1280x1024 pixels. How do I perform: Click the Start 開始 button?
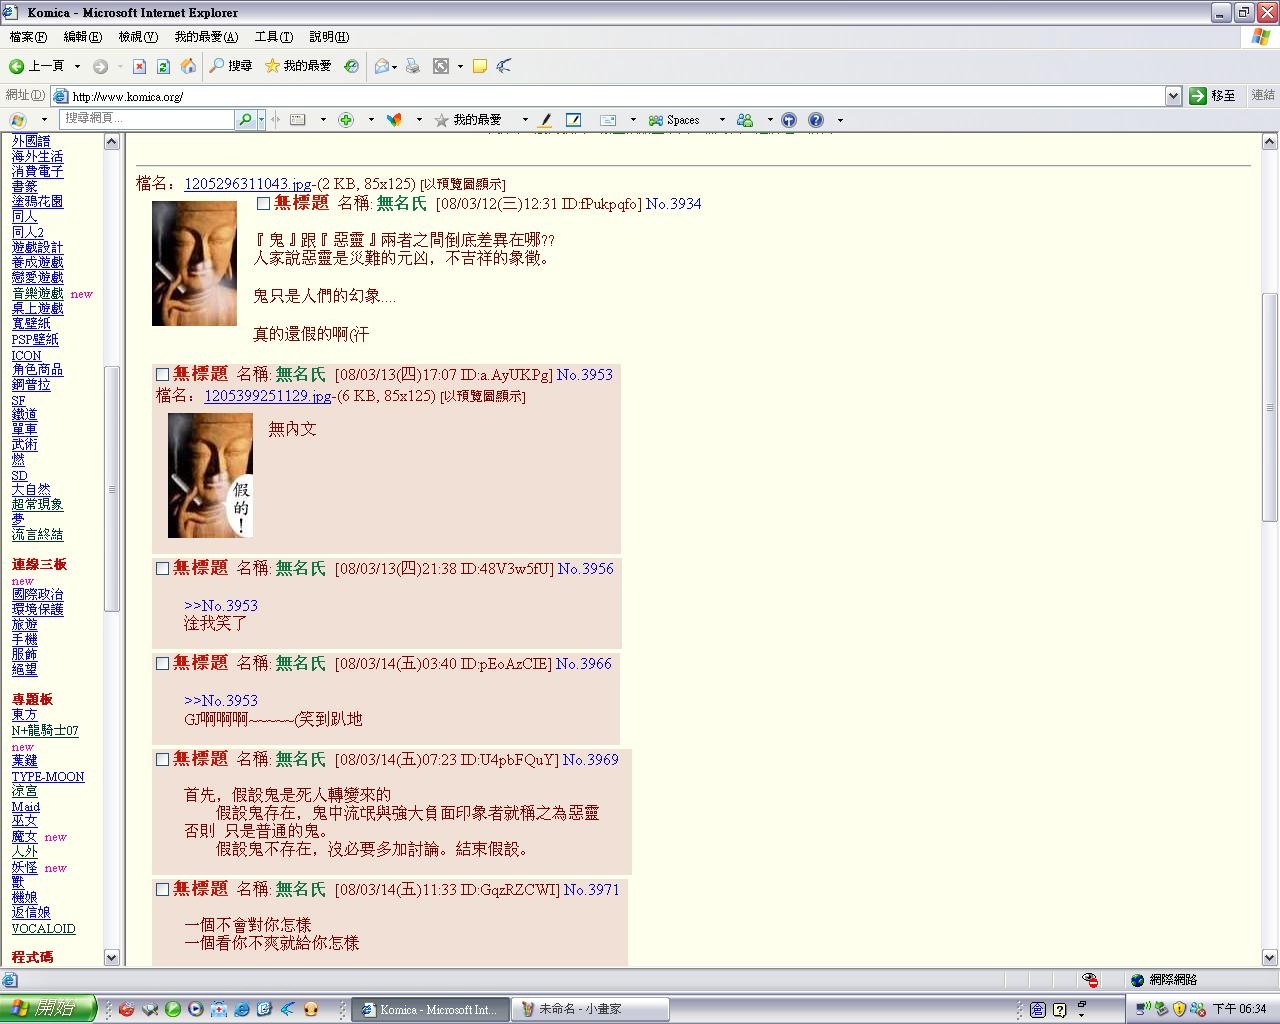pyautogui.click(x=48, y=1009)
